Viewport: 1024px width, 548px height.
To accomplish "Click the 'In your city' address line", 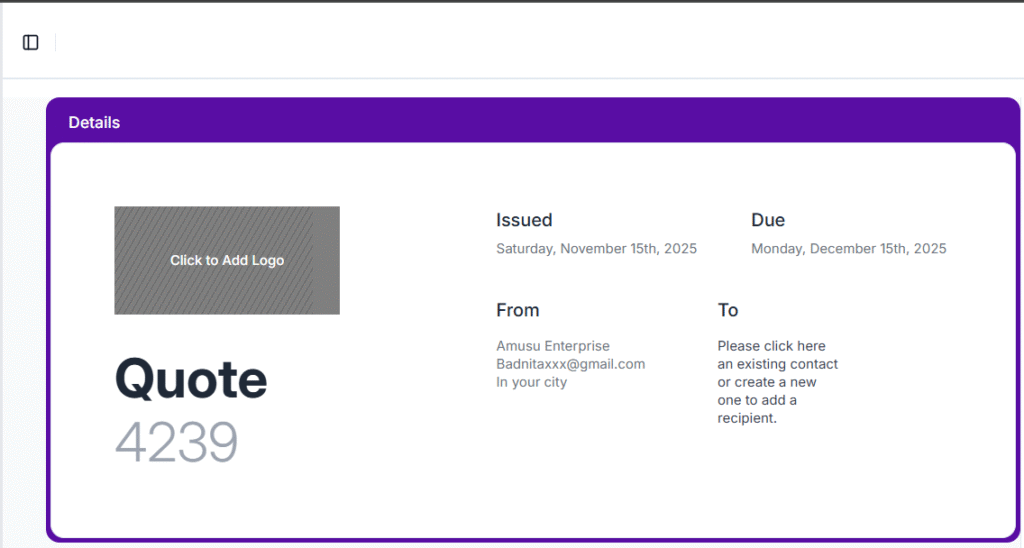I will [x=531, y=382].
